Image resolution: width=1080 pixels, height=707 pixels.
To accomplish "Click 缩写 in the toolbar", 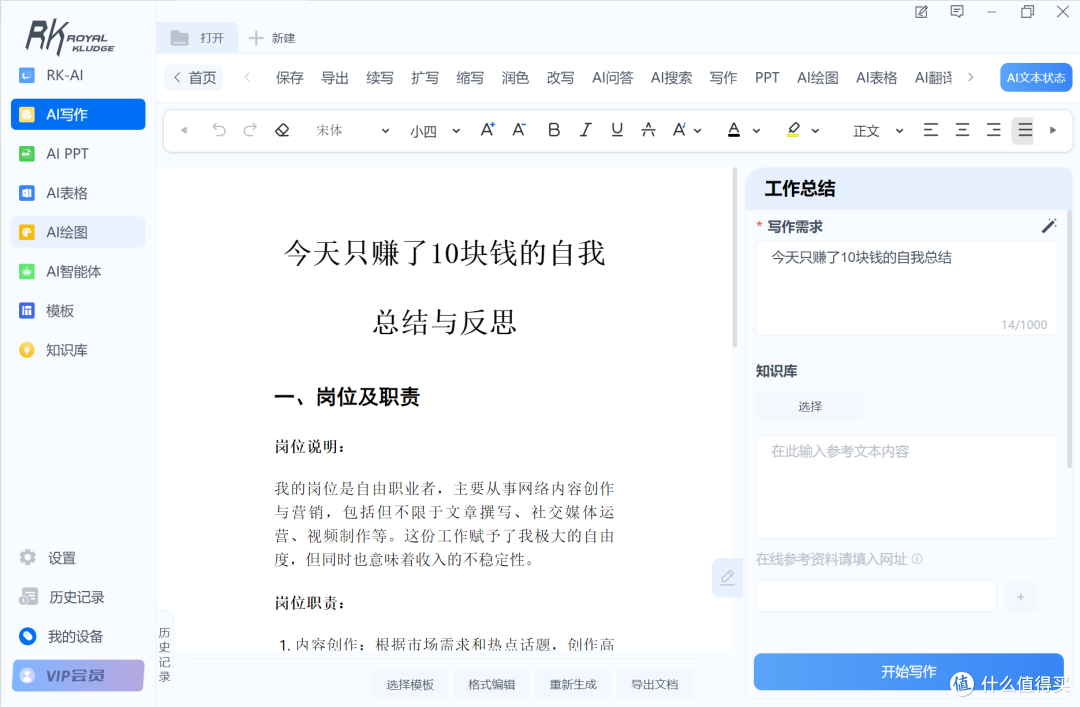I will (x=470, y=78).
